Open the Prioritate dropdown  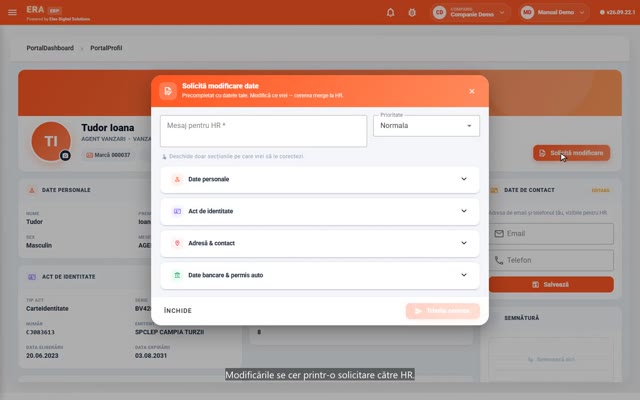[426, 126]
